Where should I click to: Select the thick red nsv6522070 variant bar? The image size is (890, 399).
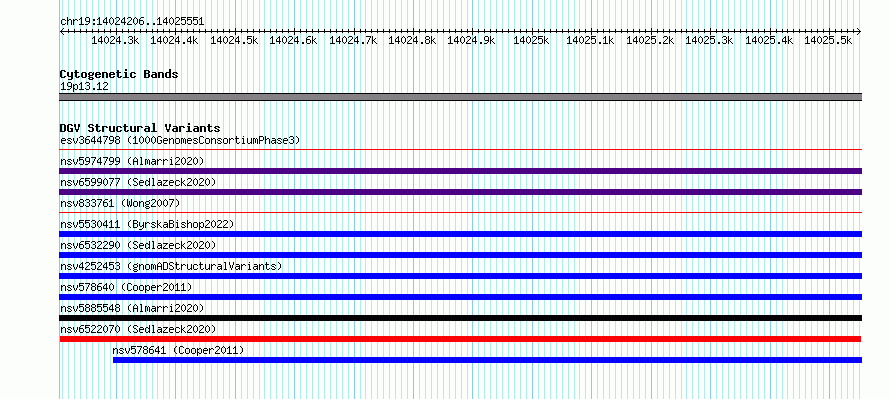[x=460, y=339]
